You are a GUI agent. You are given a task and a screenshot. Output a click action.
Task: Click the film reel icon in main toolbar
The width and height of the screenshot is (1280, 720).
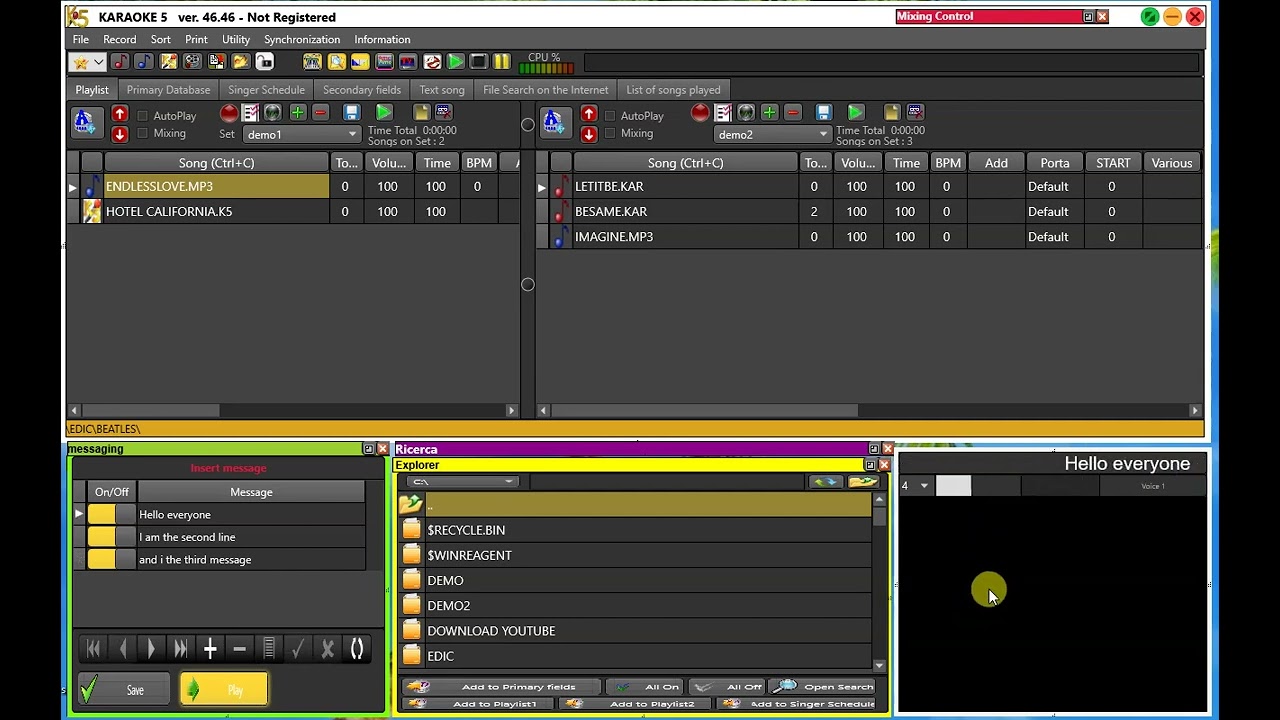tap(192, 62)
